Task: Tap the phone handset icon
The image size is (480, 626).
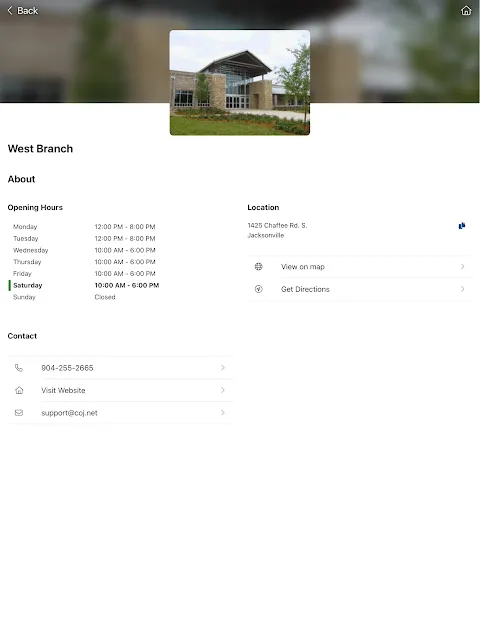Action: (x=19, y=368)
